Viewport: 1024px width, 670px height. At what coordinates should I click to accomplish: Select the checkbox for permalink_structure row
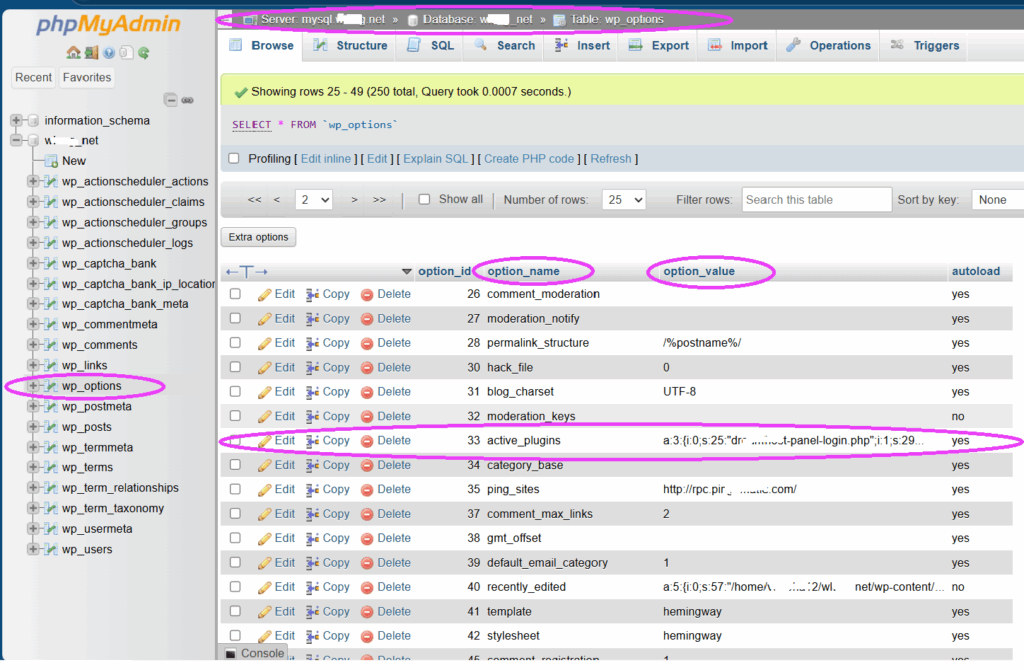tap(235, 343)
